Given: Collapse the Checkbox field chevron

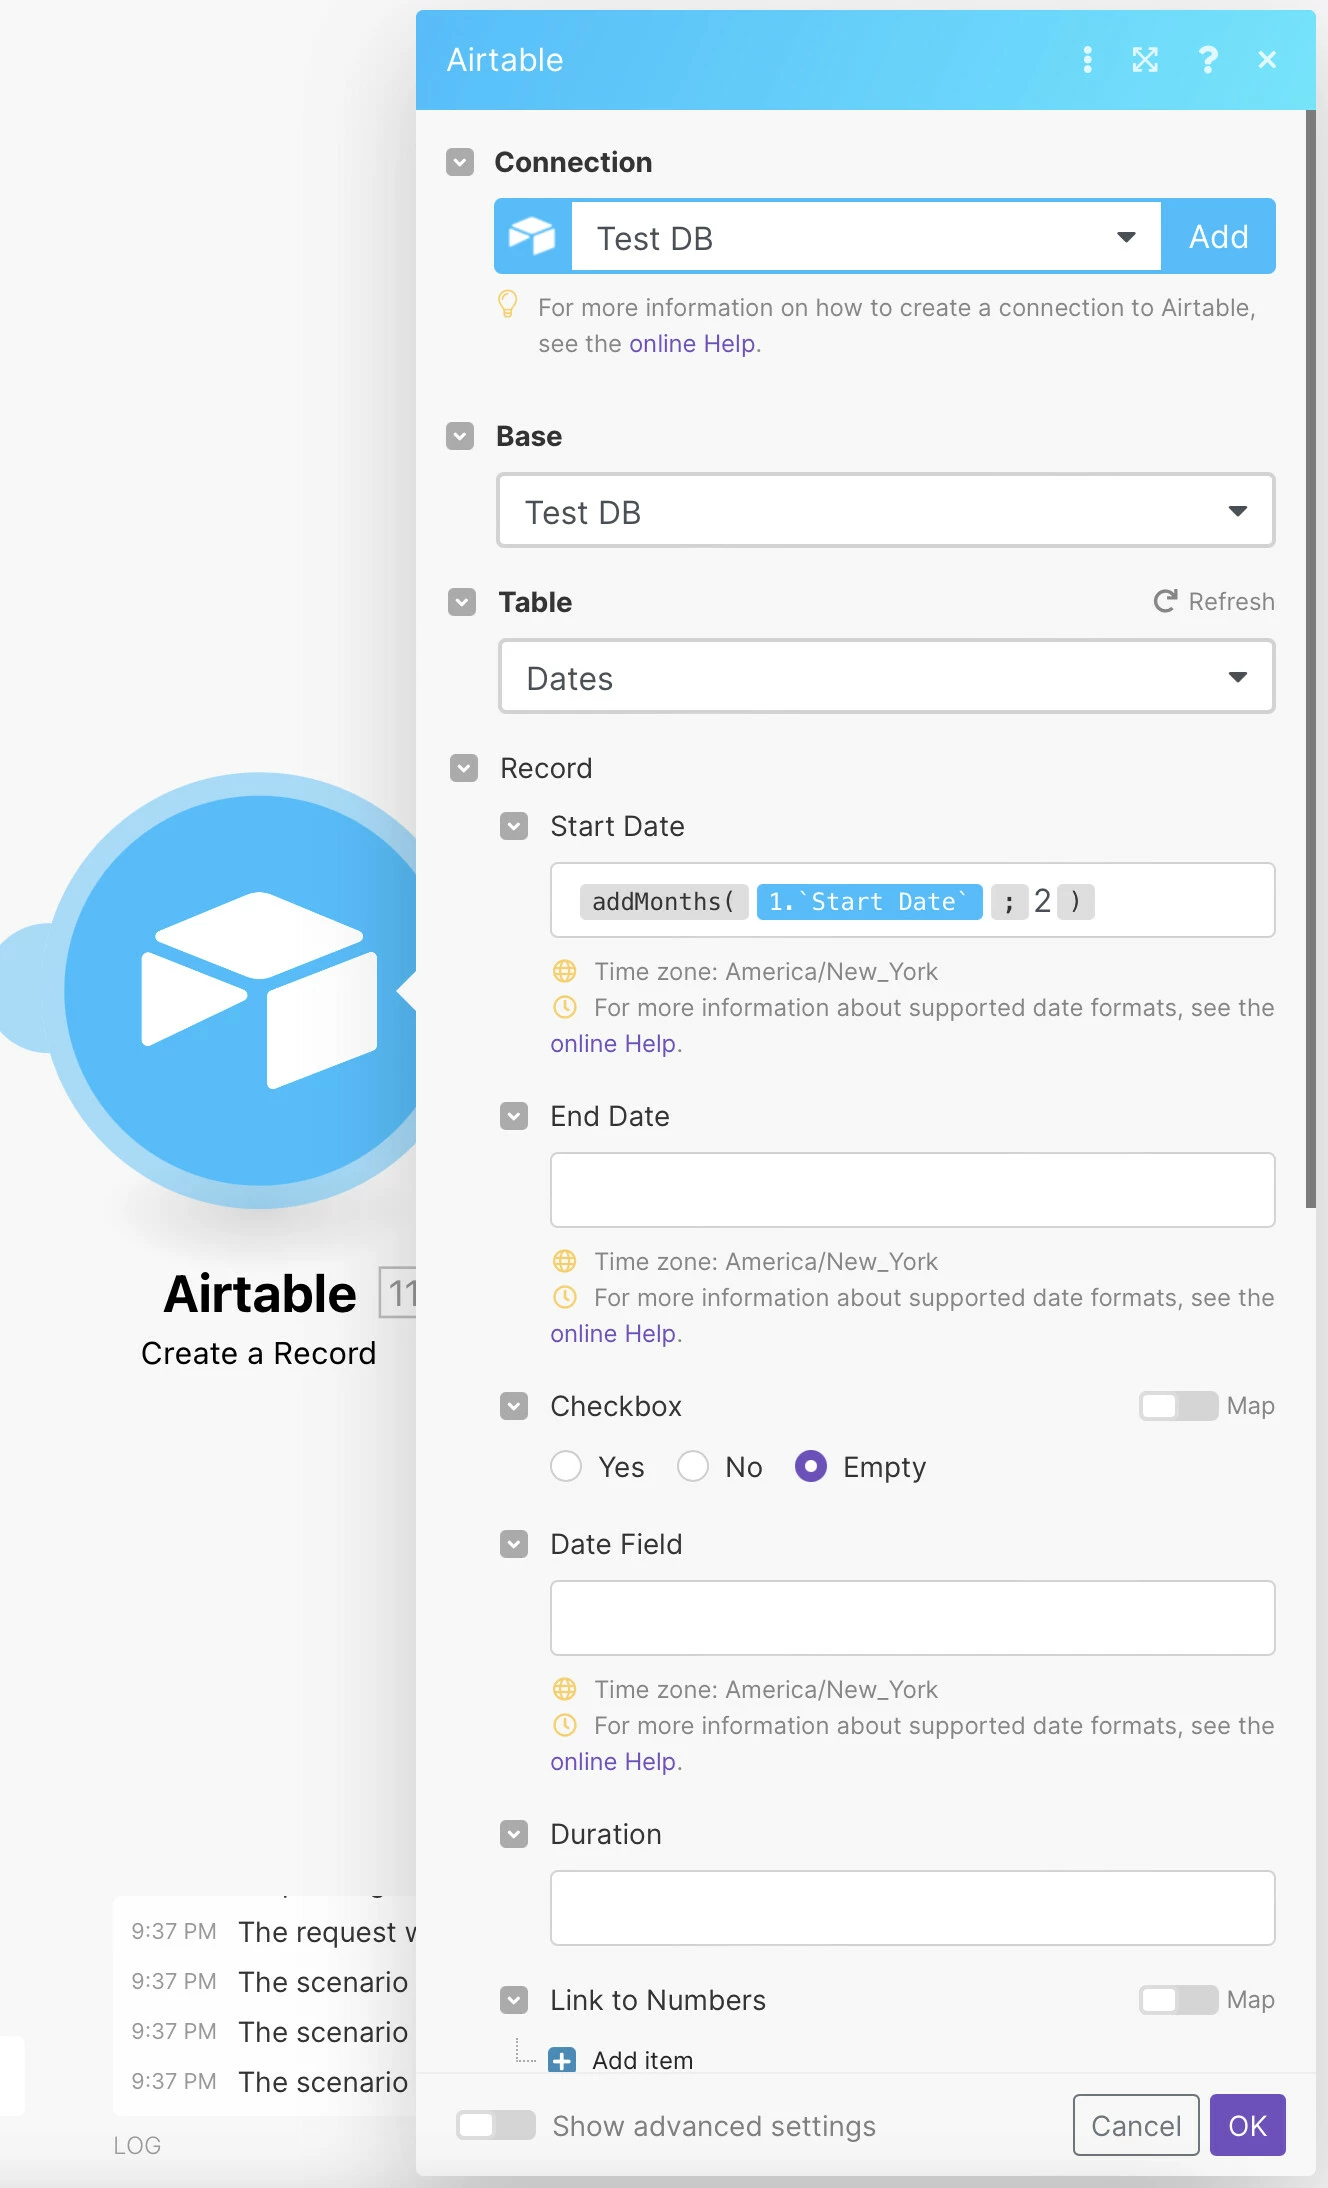Looking at the screenshot, I should 514,1406.
